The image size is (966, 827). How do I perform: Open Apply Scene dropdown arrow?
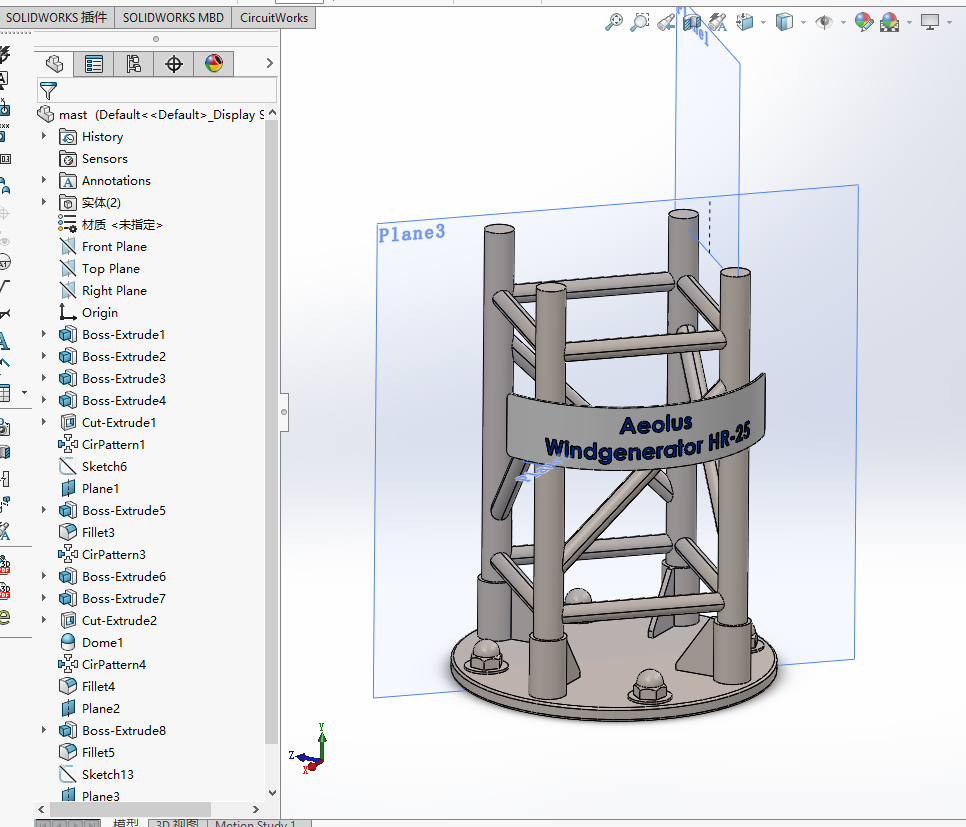pyautogui.click(x=909, y=23)
